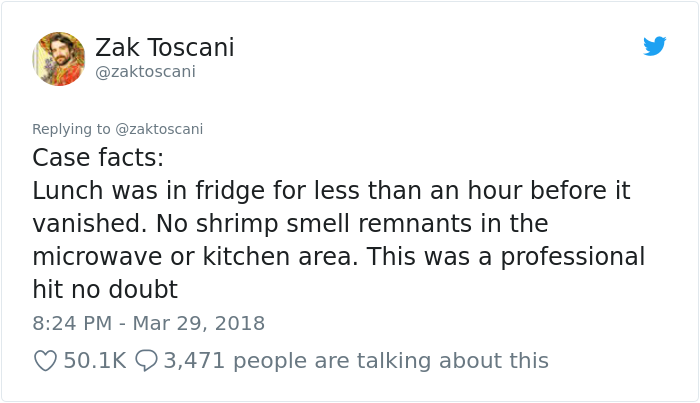Viewport: 700px width, 403px height.
Task: Click the display name Zak Toscani
Action: pos(164,47)
